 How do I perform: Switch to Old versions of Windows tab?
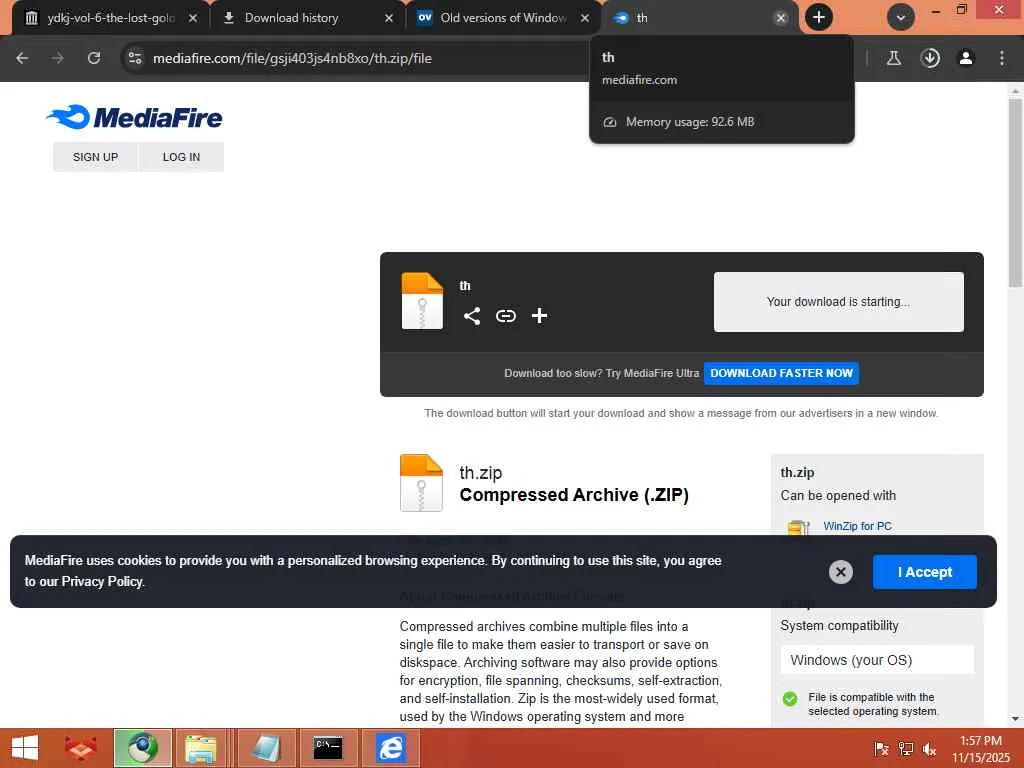pos(503,18)
